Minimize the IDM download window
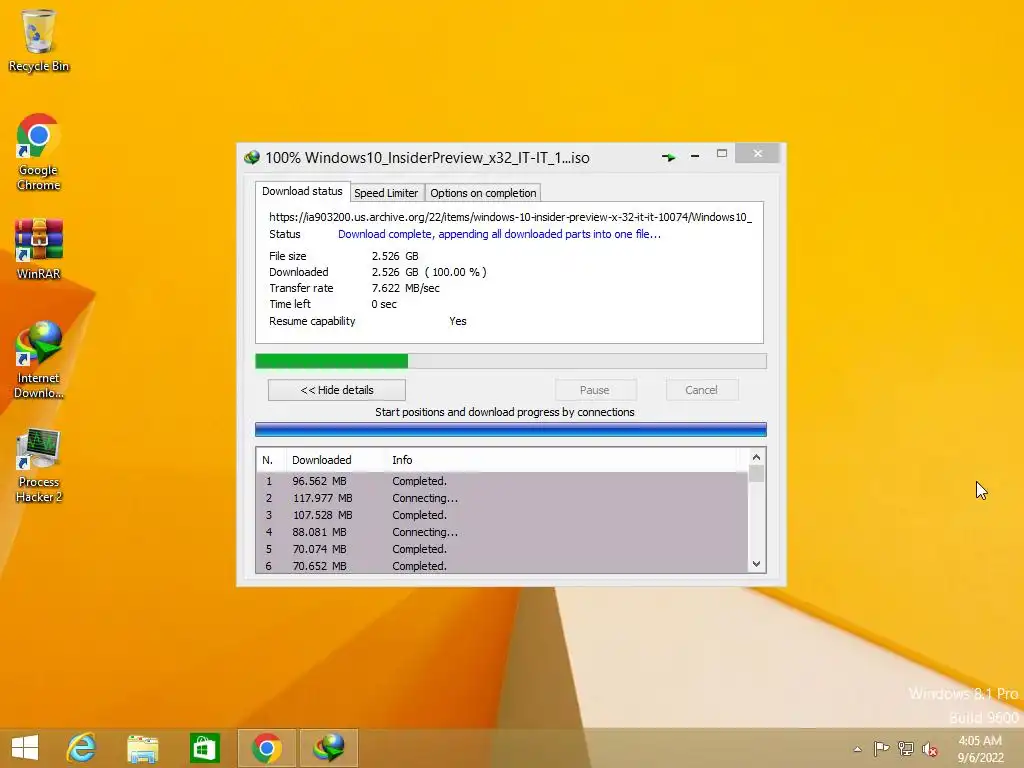This screenshot has height=768, width=1024. coord(695,156)
